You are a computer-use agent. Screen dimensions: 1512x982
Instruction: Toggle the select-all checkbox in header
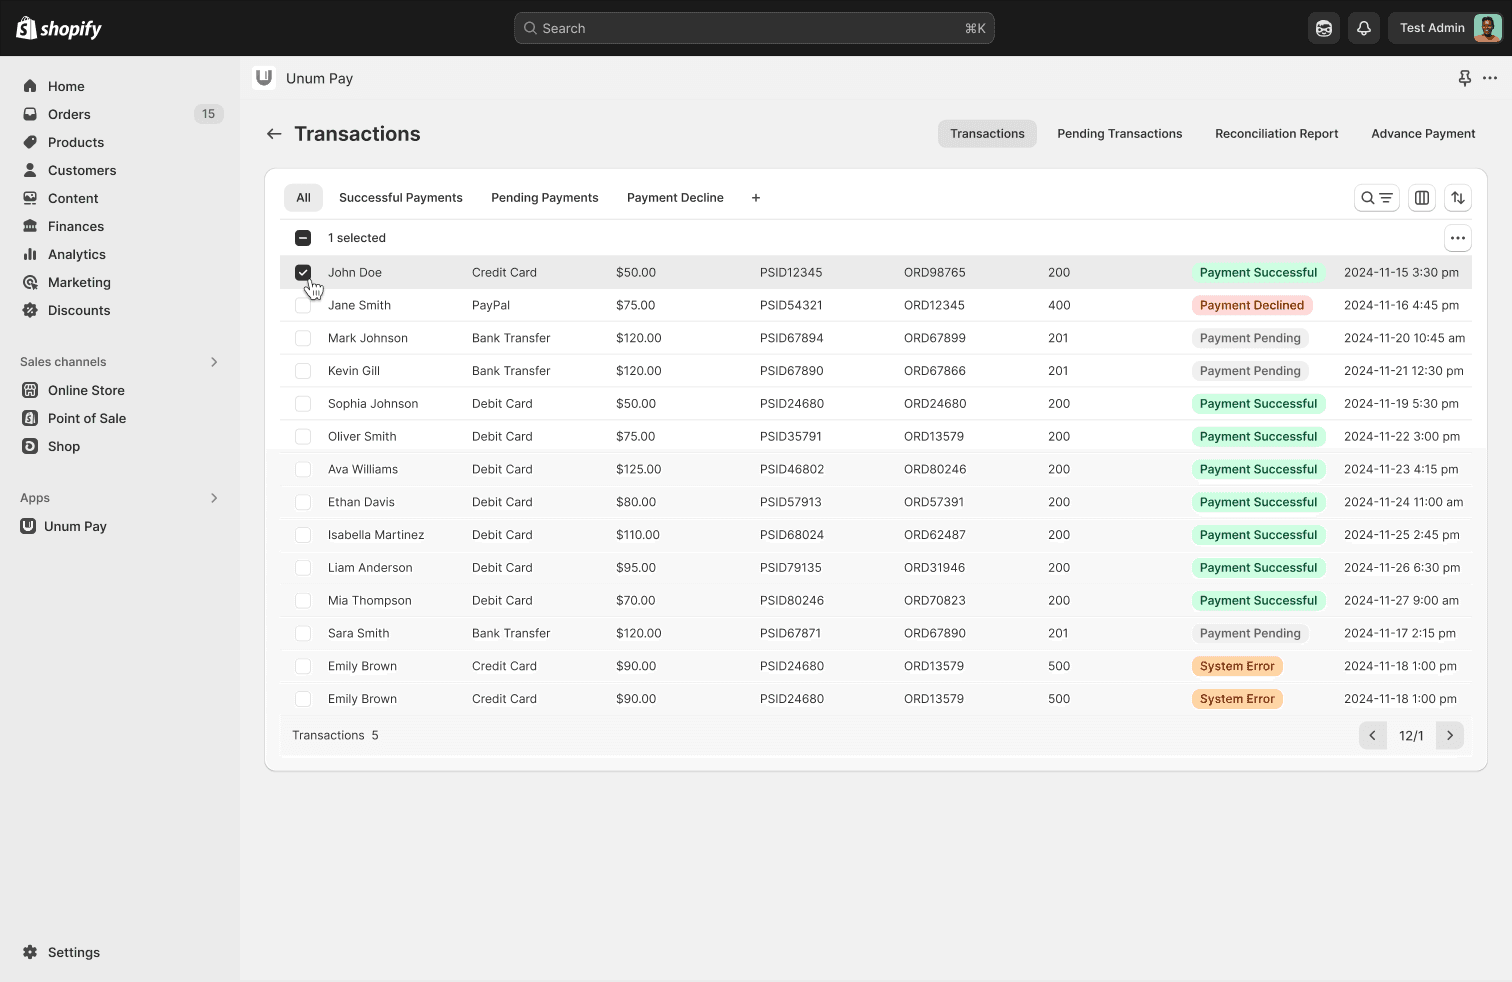pyautogui.click(x=303, y=238)
